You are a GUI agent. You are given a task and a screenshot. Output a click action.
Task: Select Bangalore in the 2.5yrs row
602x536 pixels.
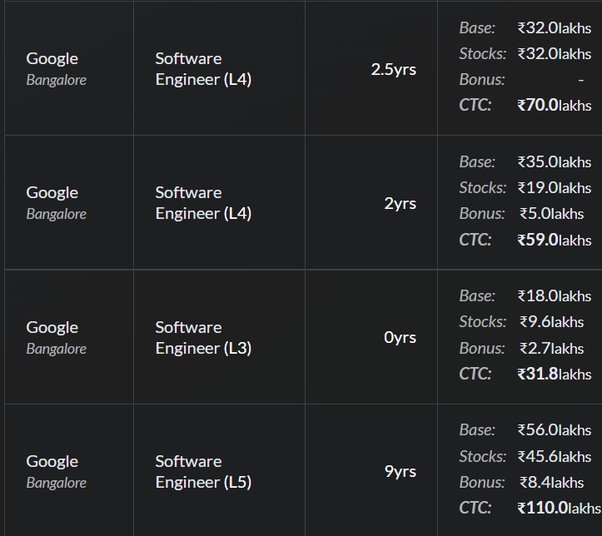56,80
